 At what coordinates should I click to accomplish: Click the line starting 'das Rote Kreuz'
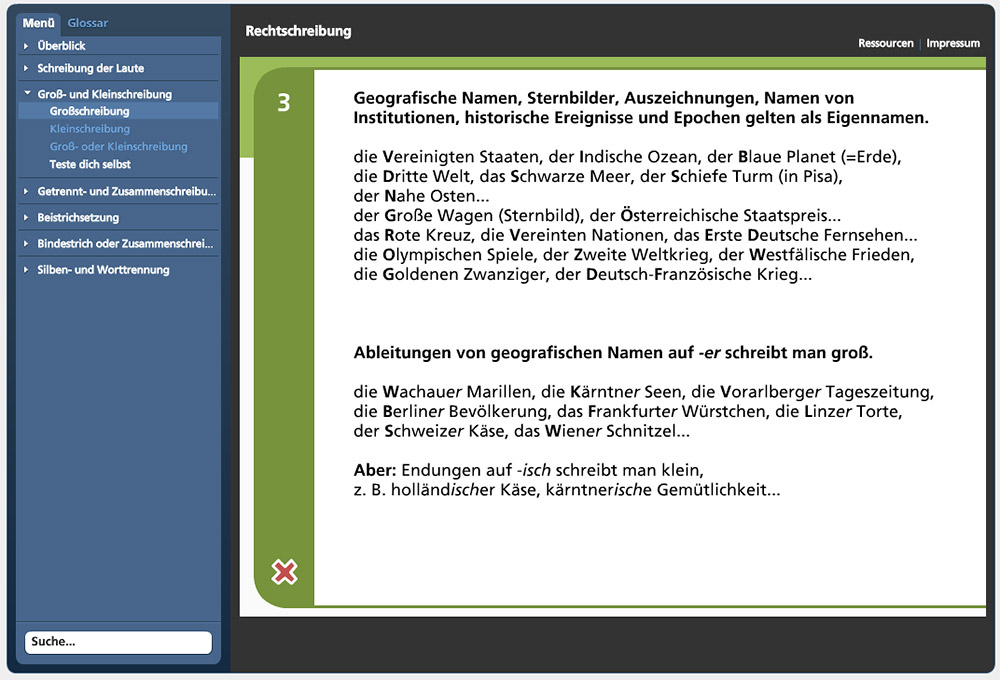tap(635, 235)
